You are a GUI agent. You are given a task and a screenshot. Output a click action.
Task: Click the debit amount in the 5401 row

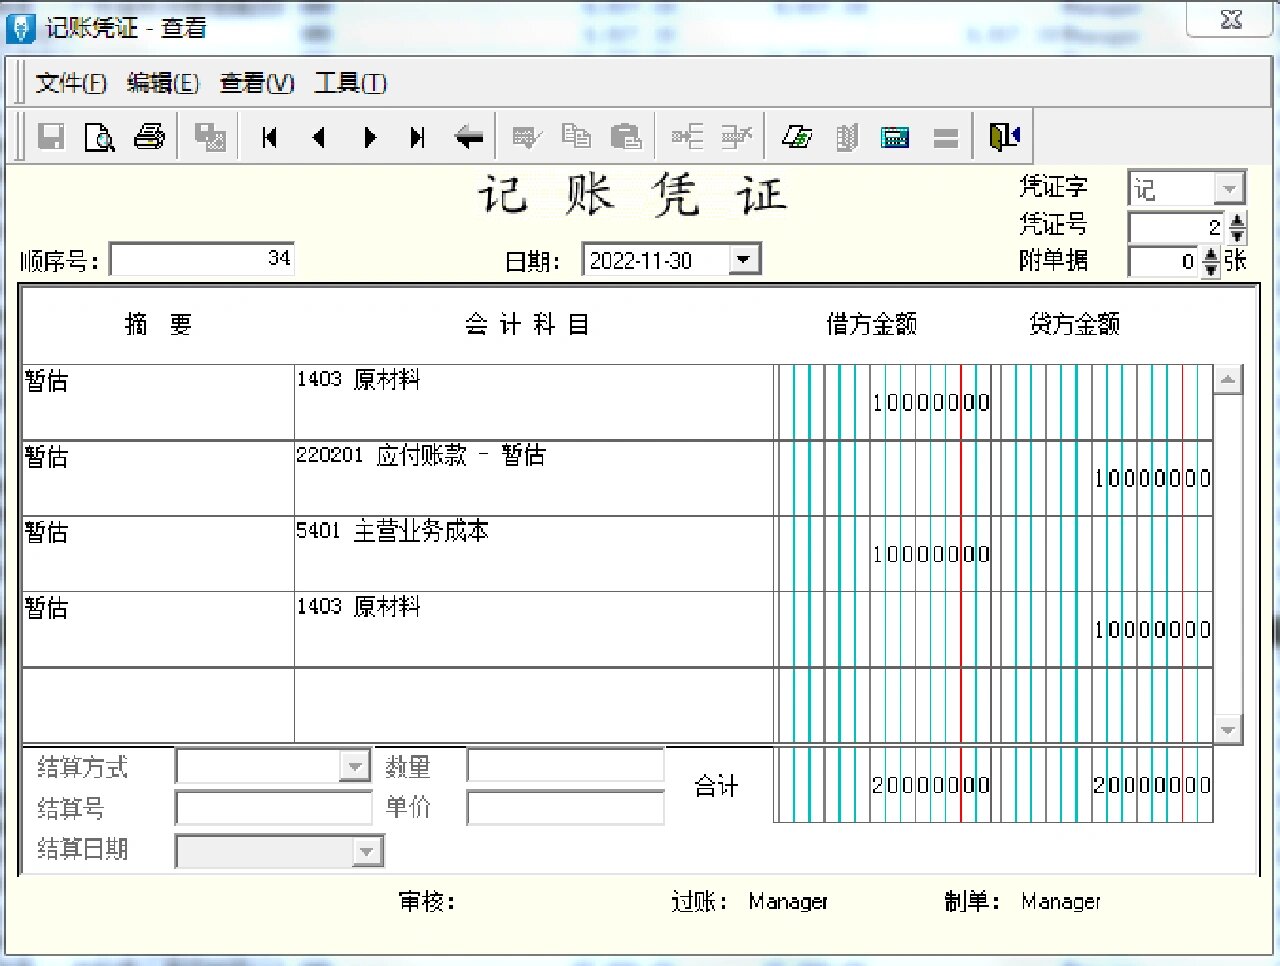[931, 554]
